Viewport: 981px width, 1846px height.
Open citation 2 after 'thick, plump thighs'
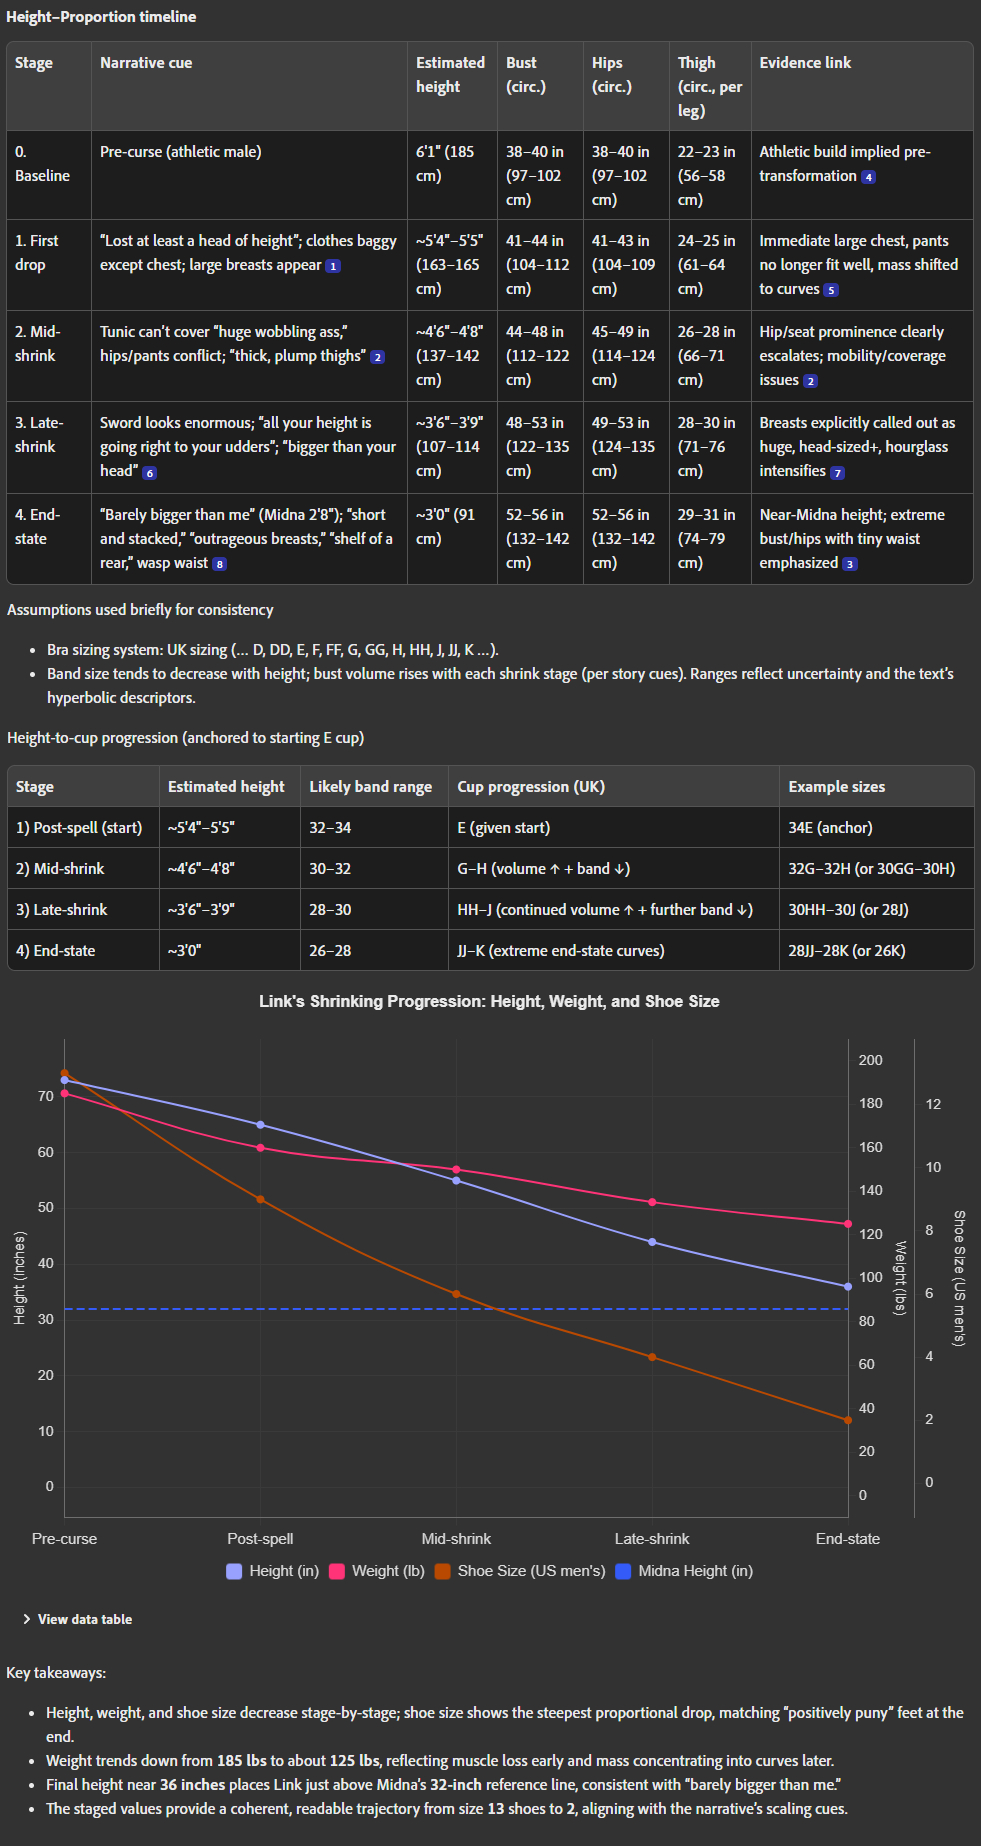[377, 357]
